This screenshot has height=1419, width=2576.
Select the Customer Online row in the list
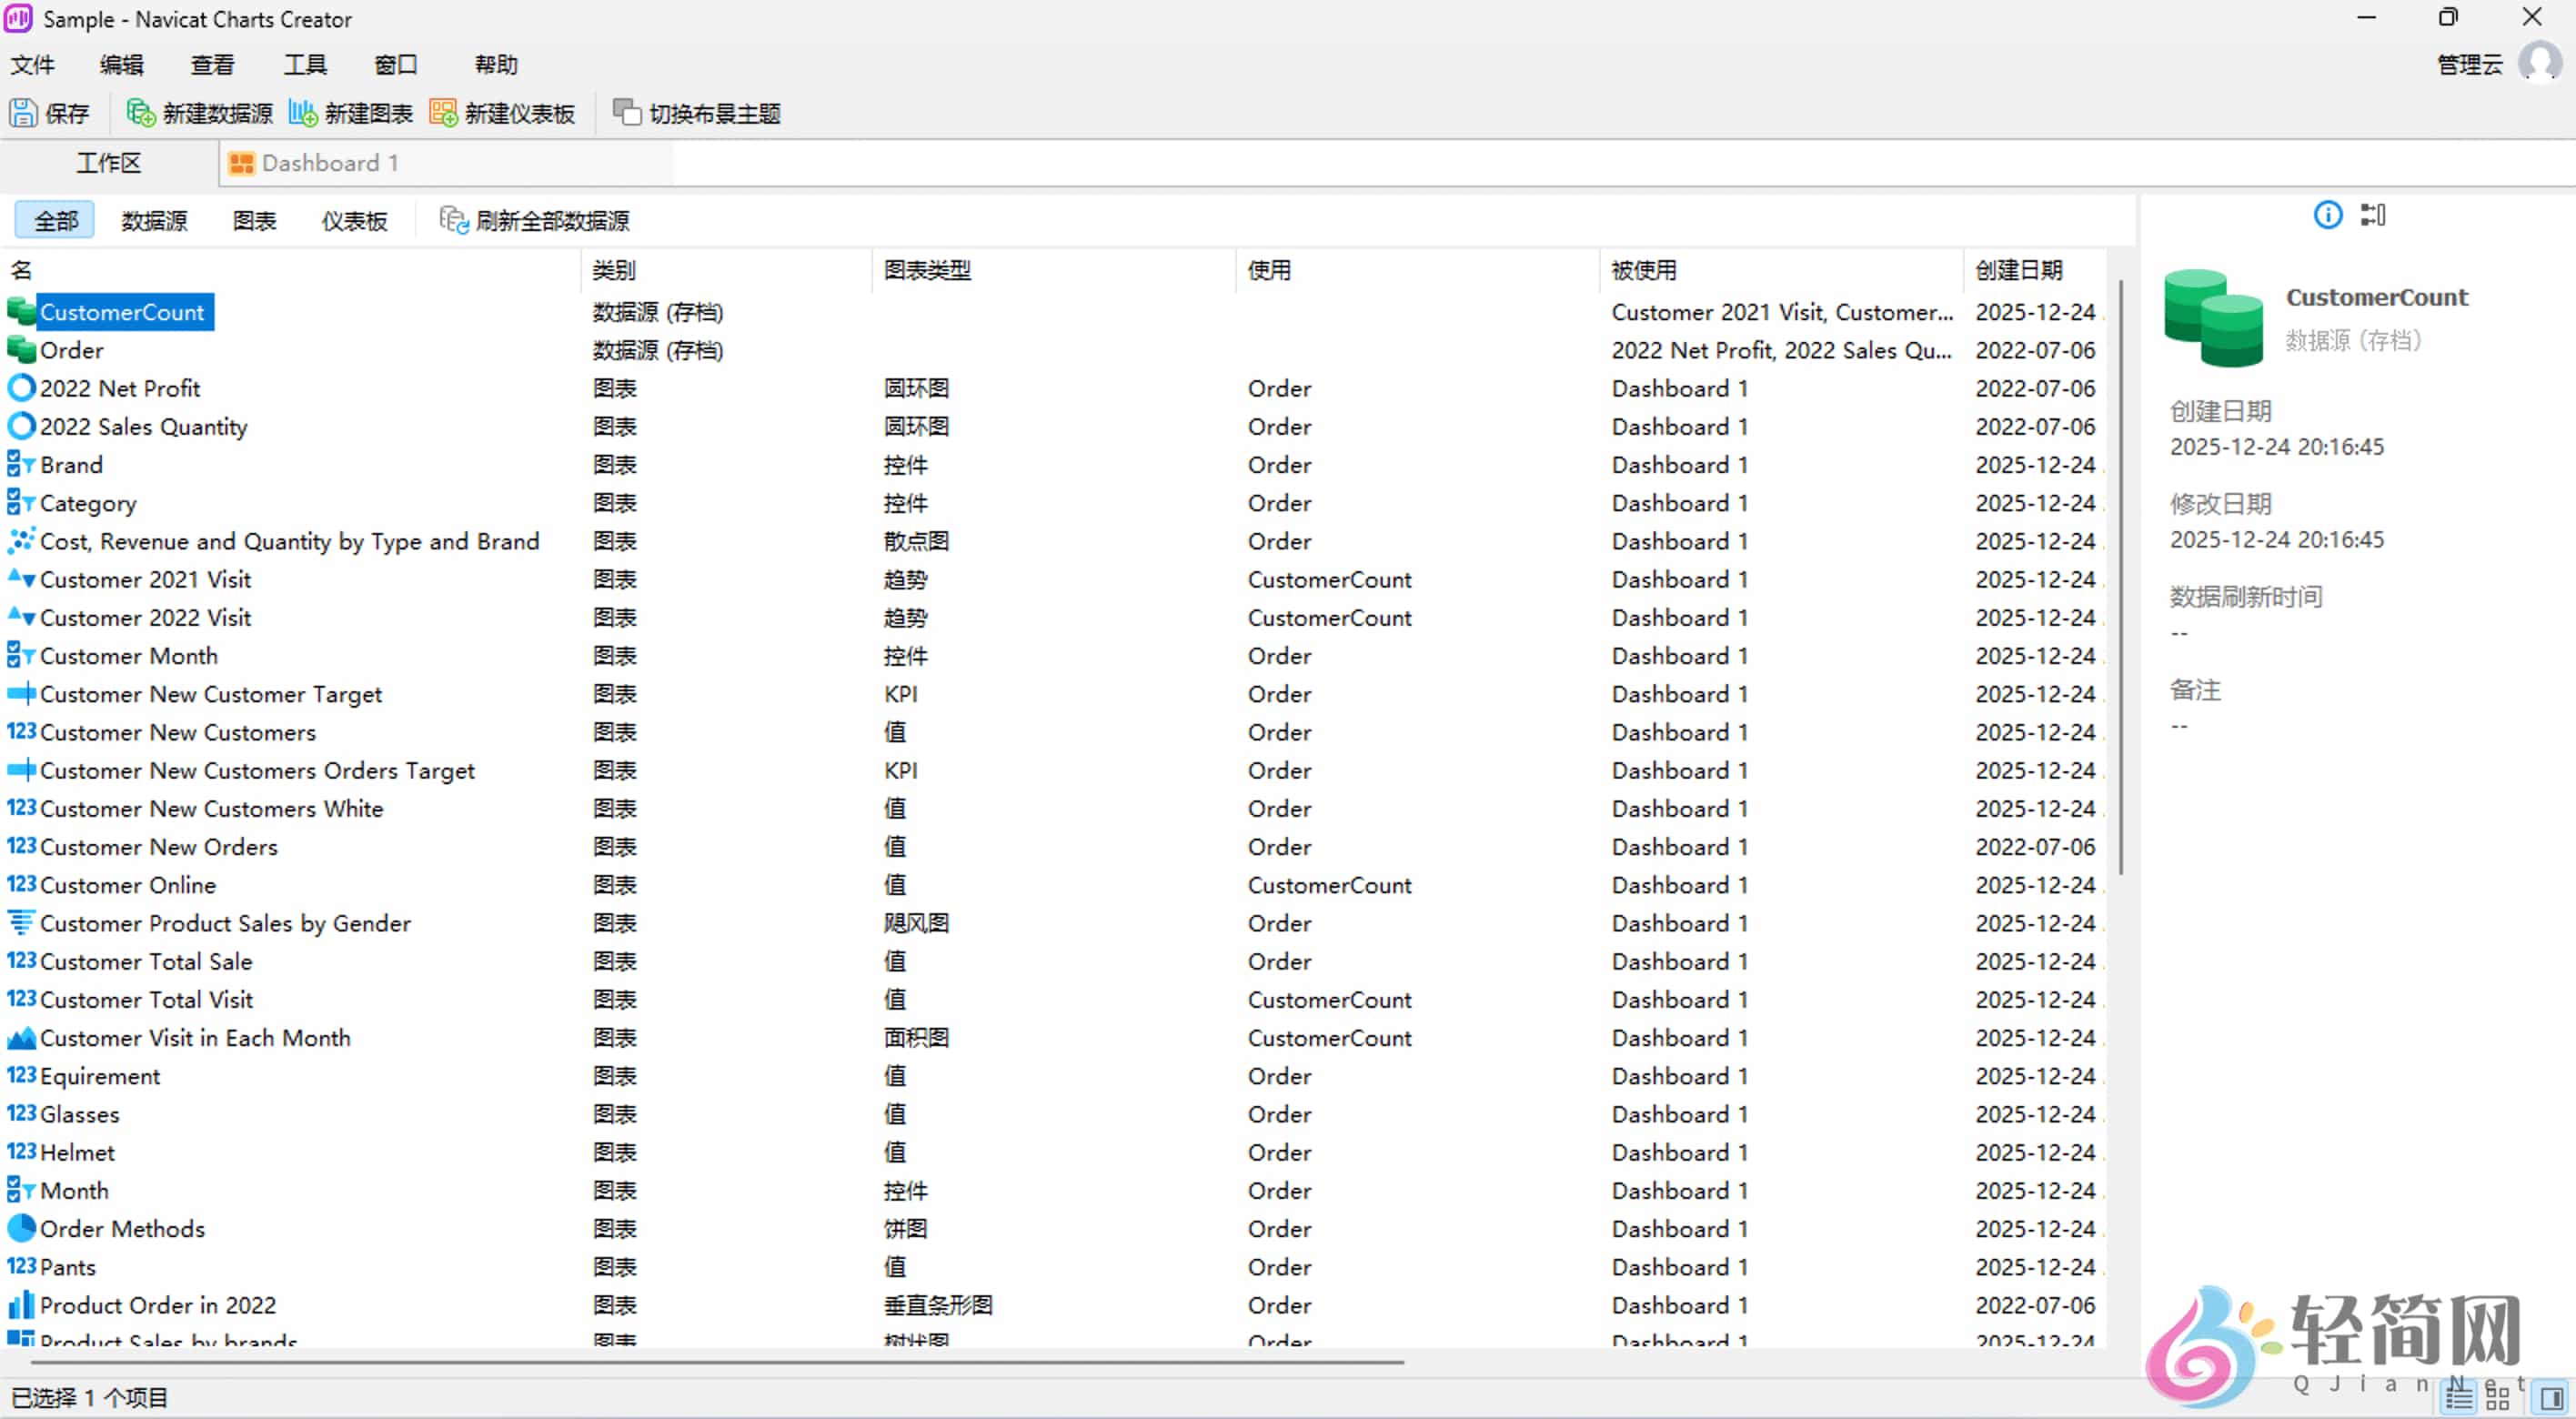pyautogui.click(x=127, y=884)
